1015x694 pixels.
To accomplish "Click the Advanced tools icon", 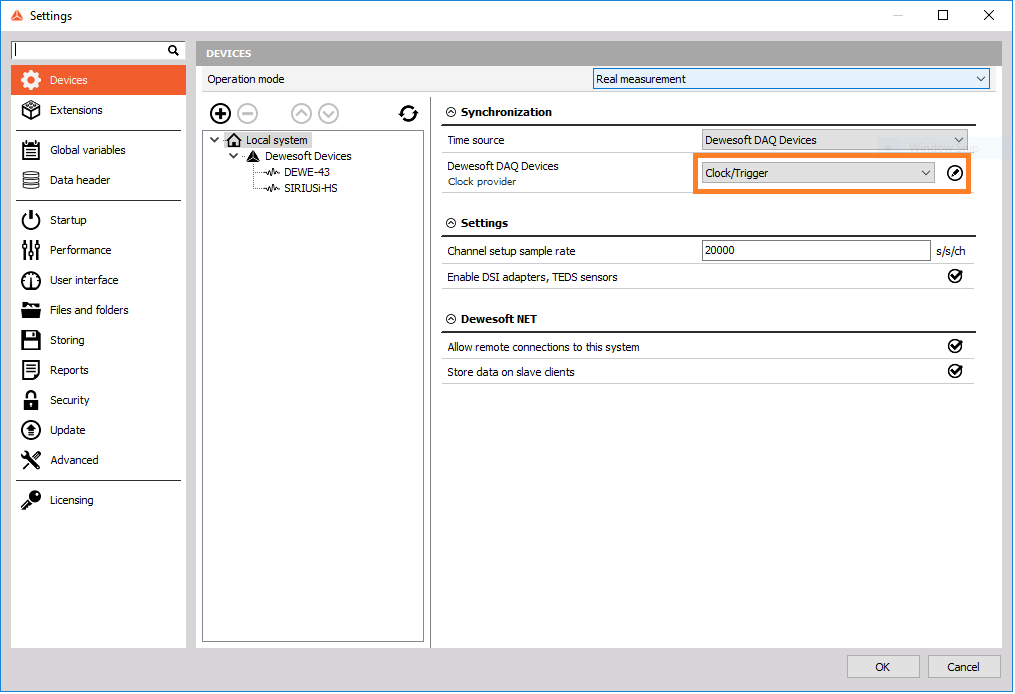I will (30, 460).
